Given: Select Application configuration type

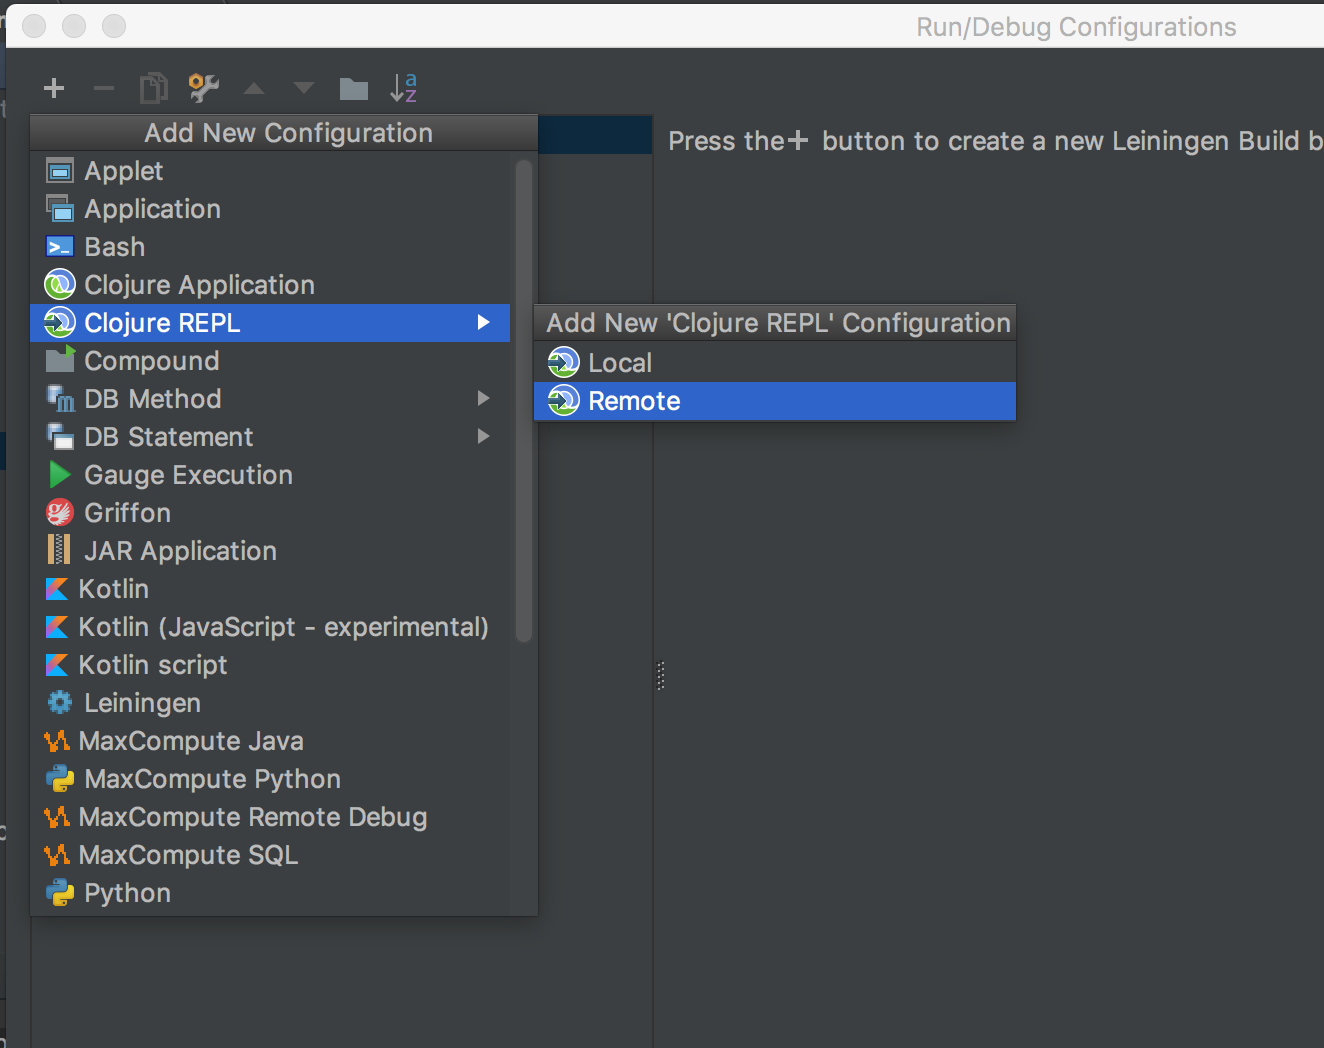Looking at the screenshot, I should [x=270, y=209].
